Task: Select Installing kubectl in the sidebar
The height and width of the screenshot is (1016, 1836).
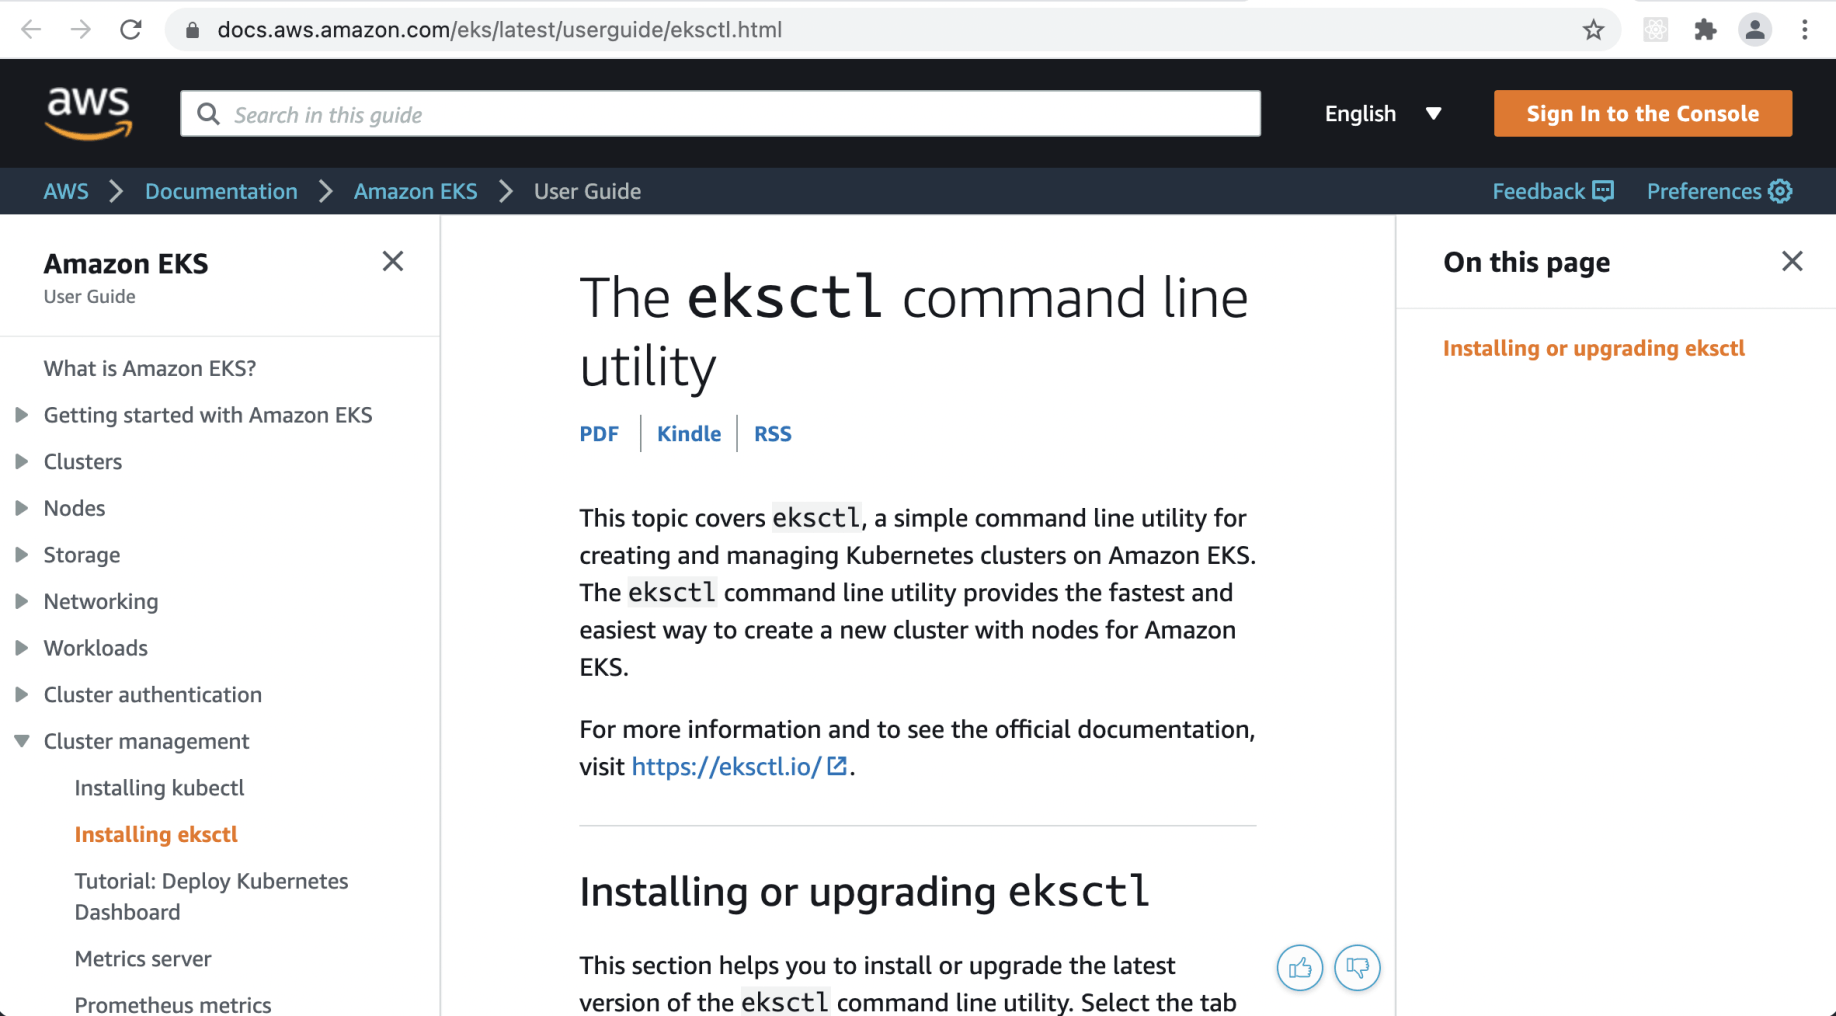Action: pos(159,788)
